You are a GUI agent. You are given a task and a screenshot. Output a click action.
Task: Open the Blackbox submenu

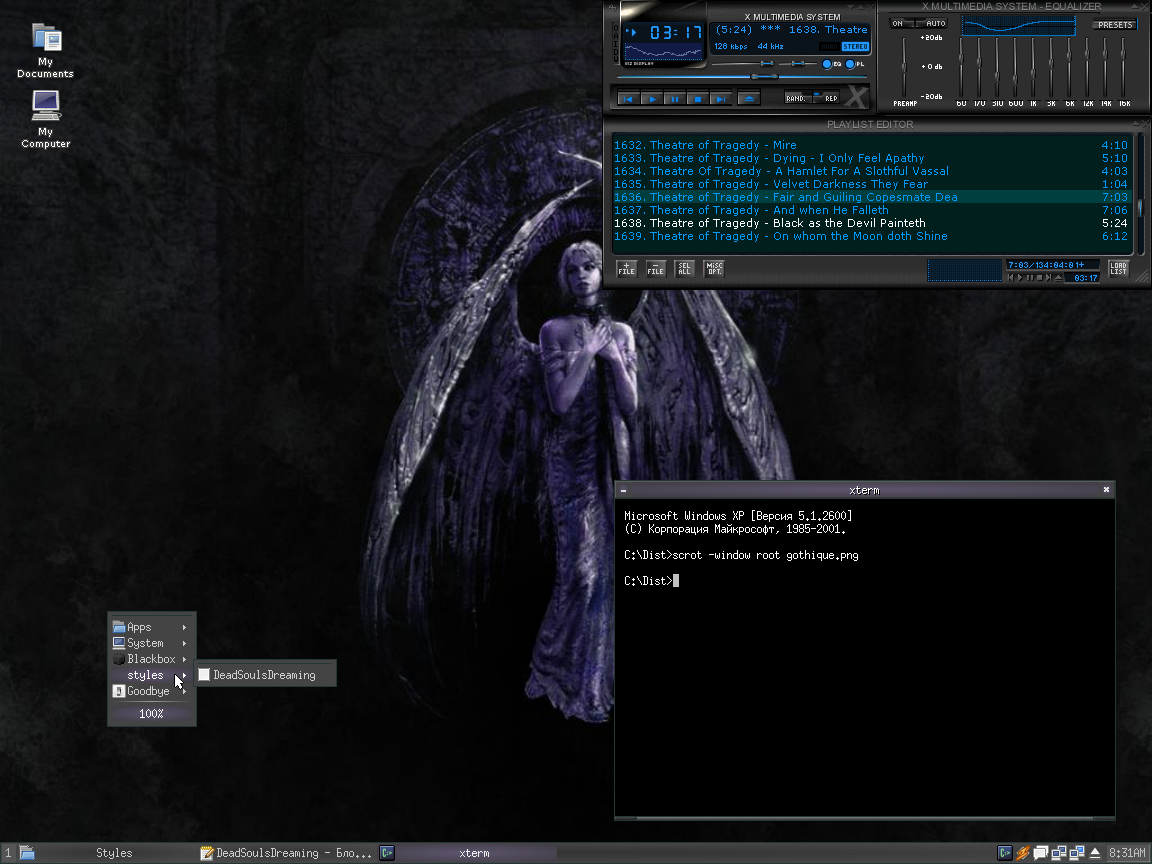click(x=151, y=659)
